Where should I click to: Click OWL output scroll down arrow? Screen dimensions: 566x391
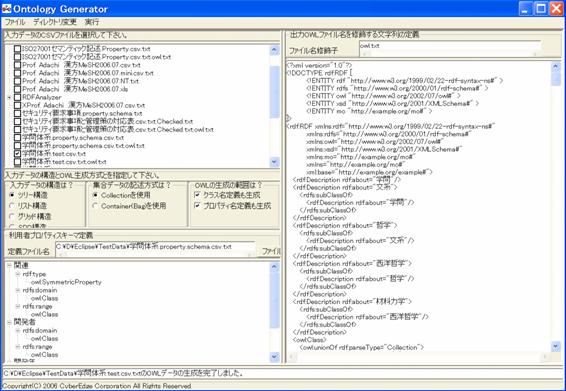coord(556,347)
